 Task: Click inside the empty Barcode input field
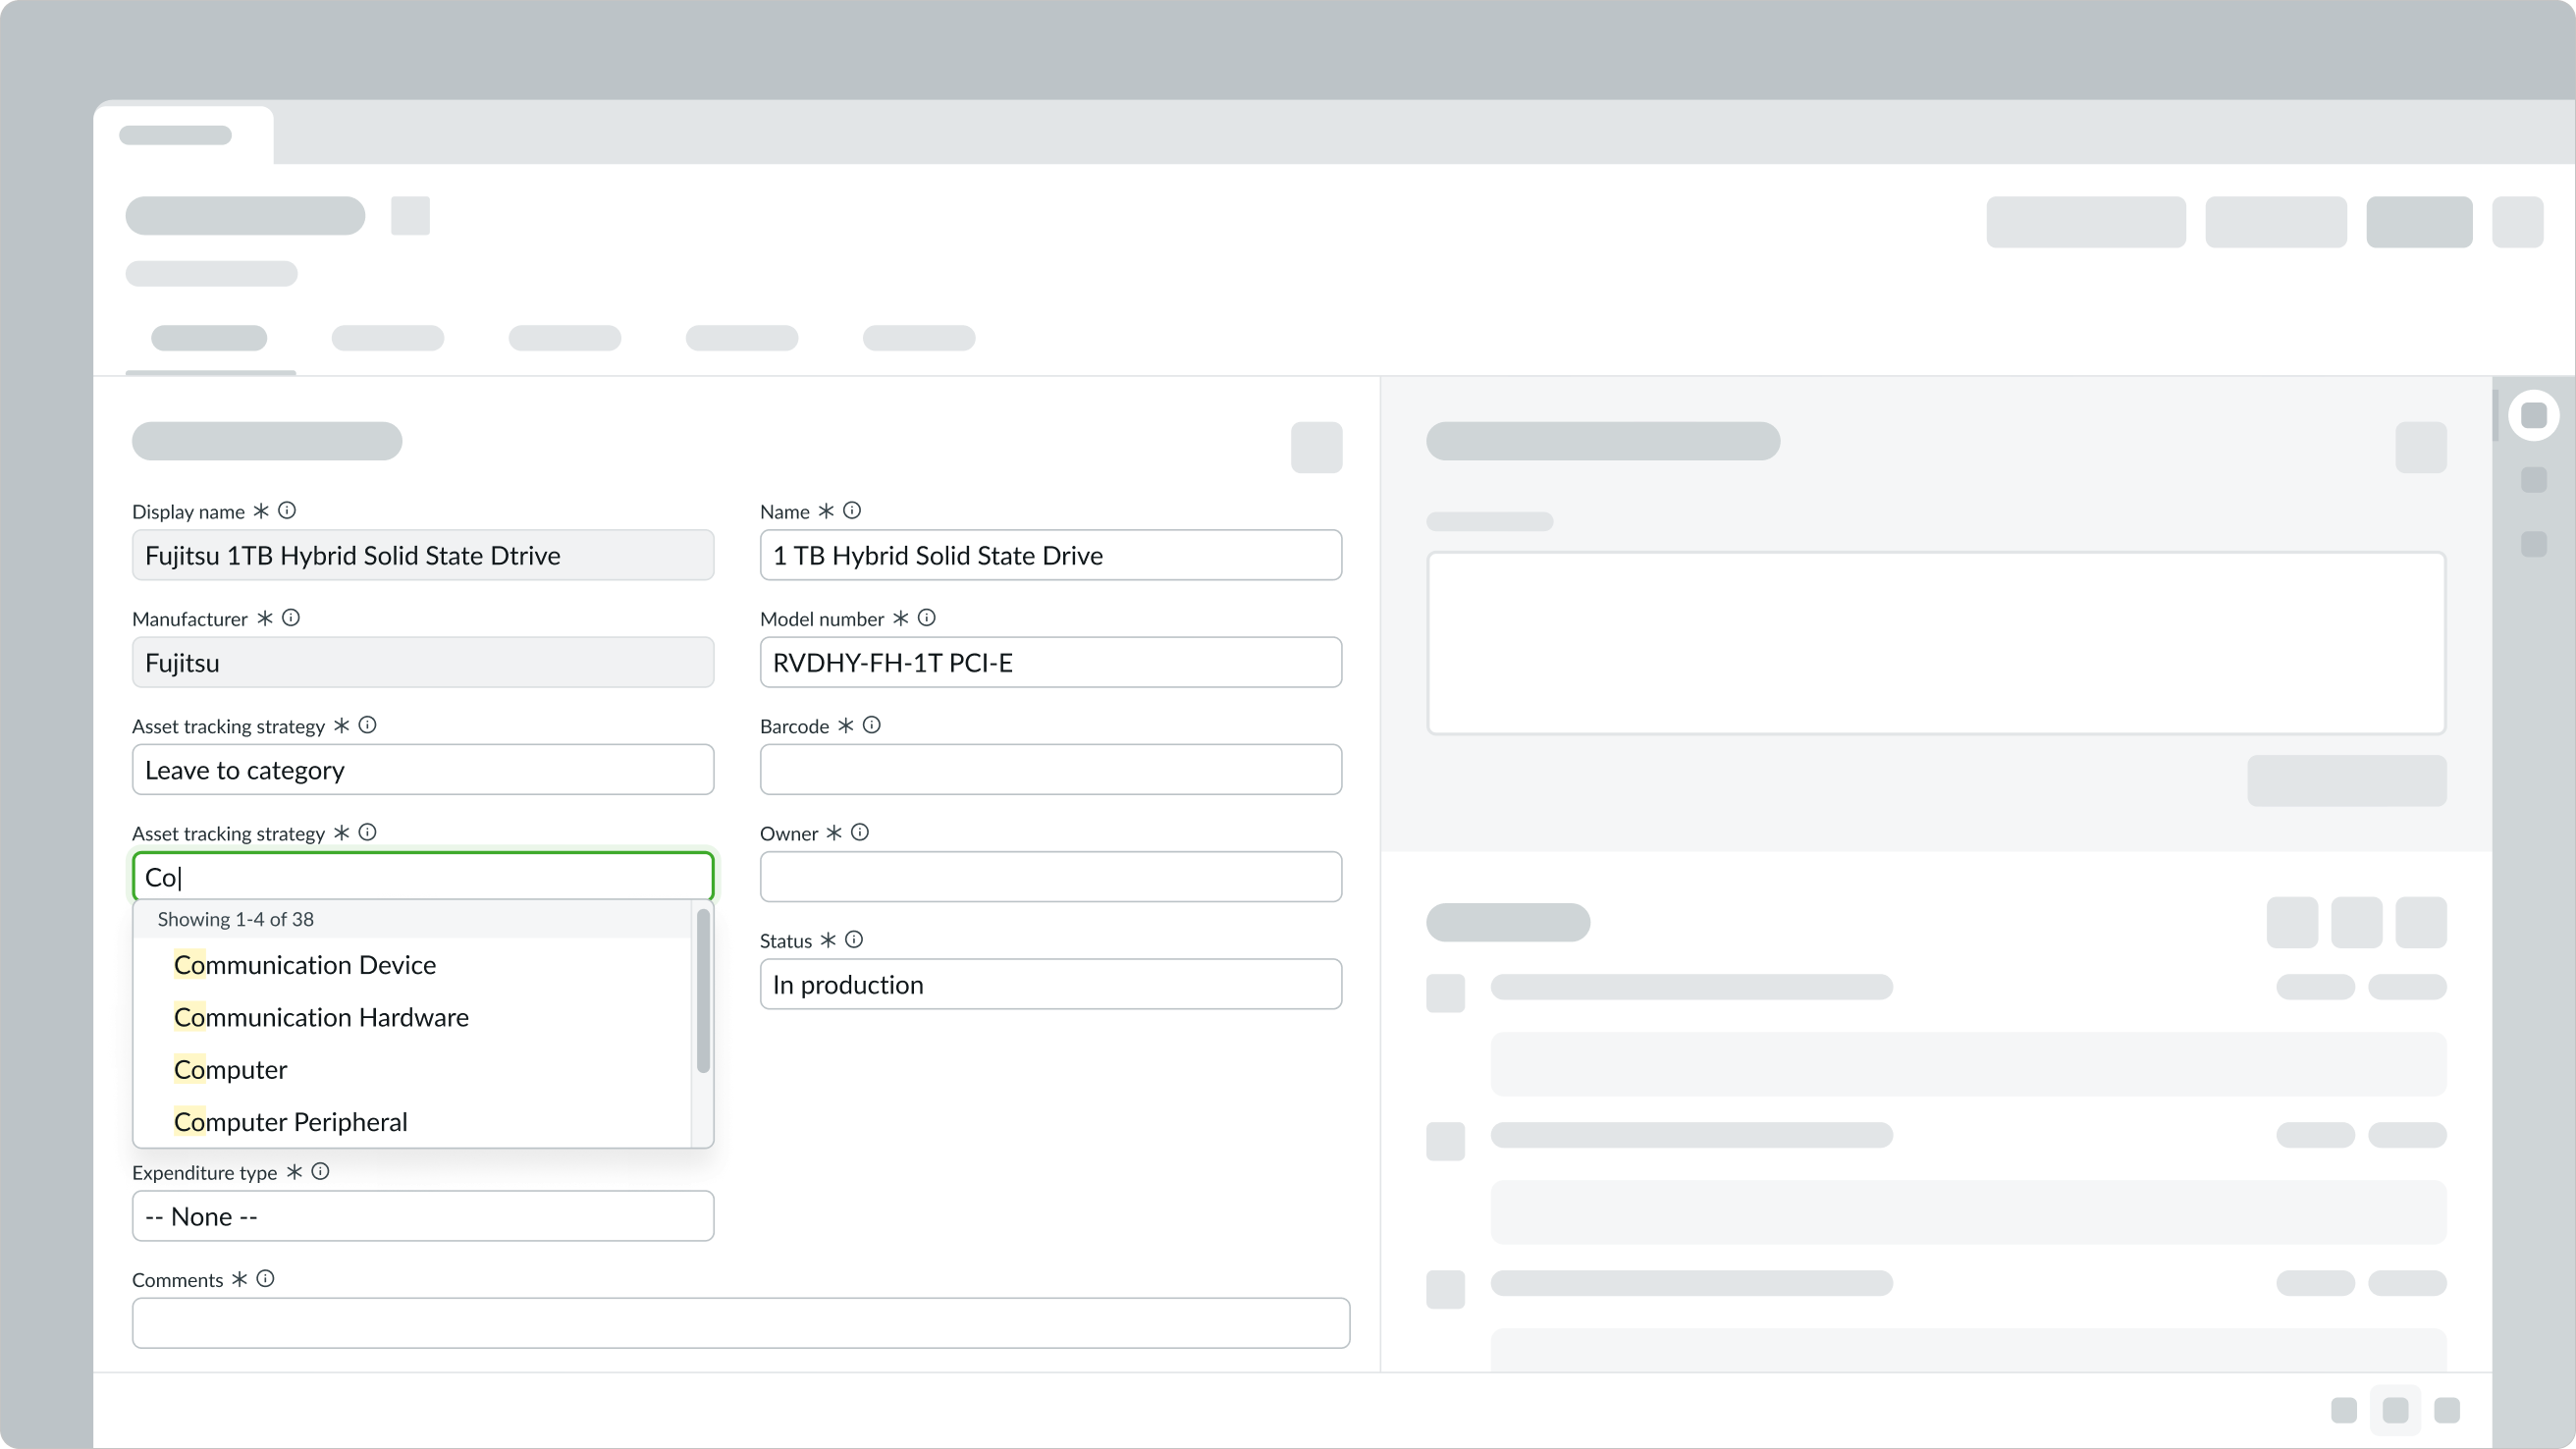[1049, 769]
